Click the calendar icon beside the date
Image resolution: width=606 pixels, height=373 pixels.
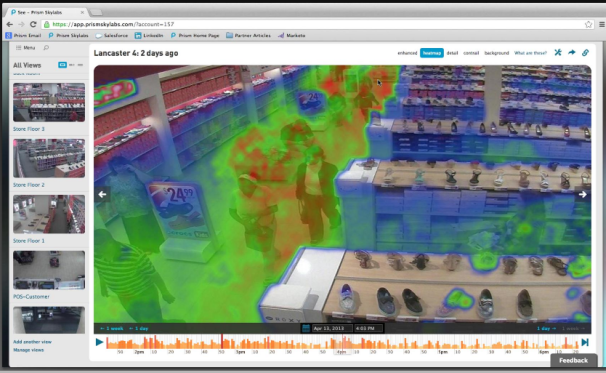(306, 328)
